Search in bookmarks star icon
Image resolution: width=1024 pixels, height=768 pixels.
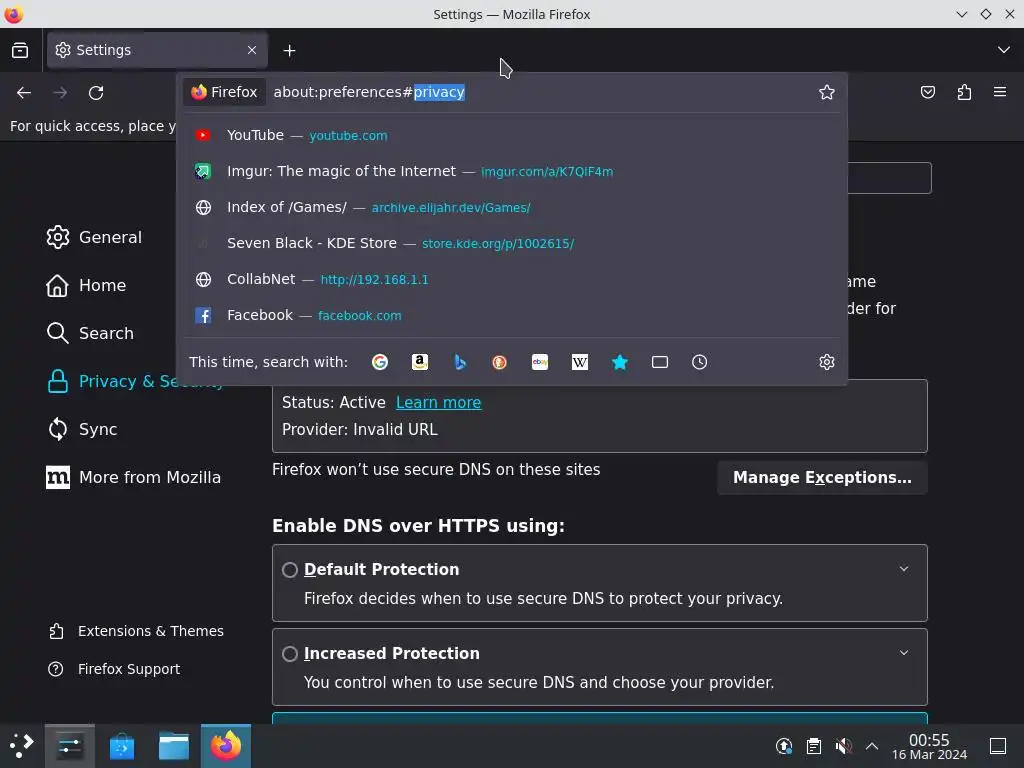click(620, 362)
